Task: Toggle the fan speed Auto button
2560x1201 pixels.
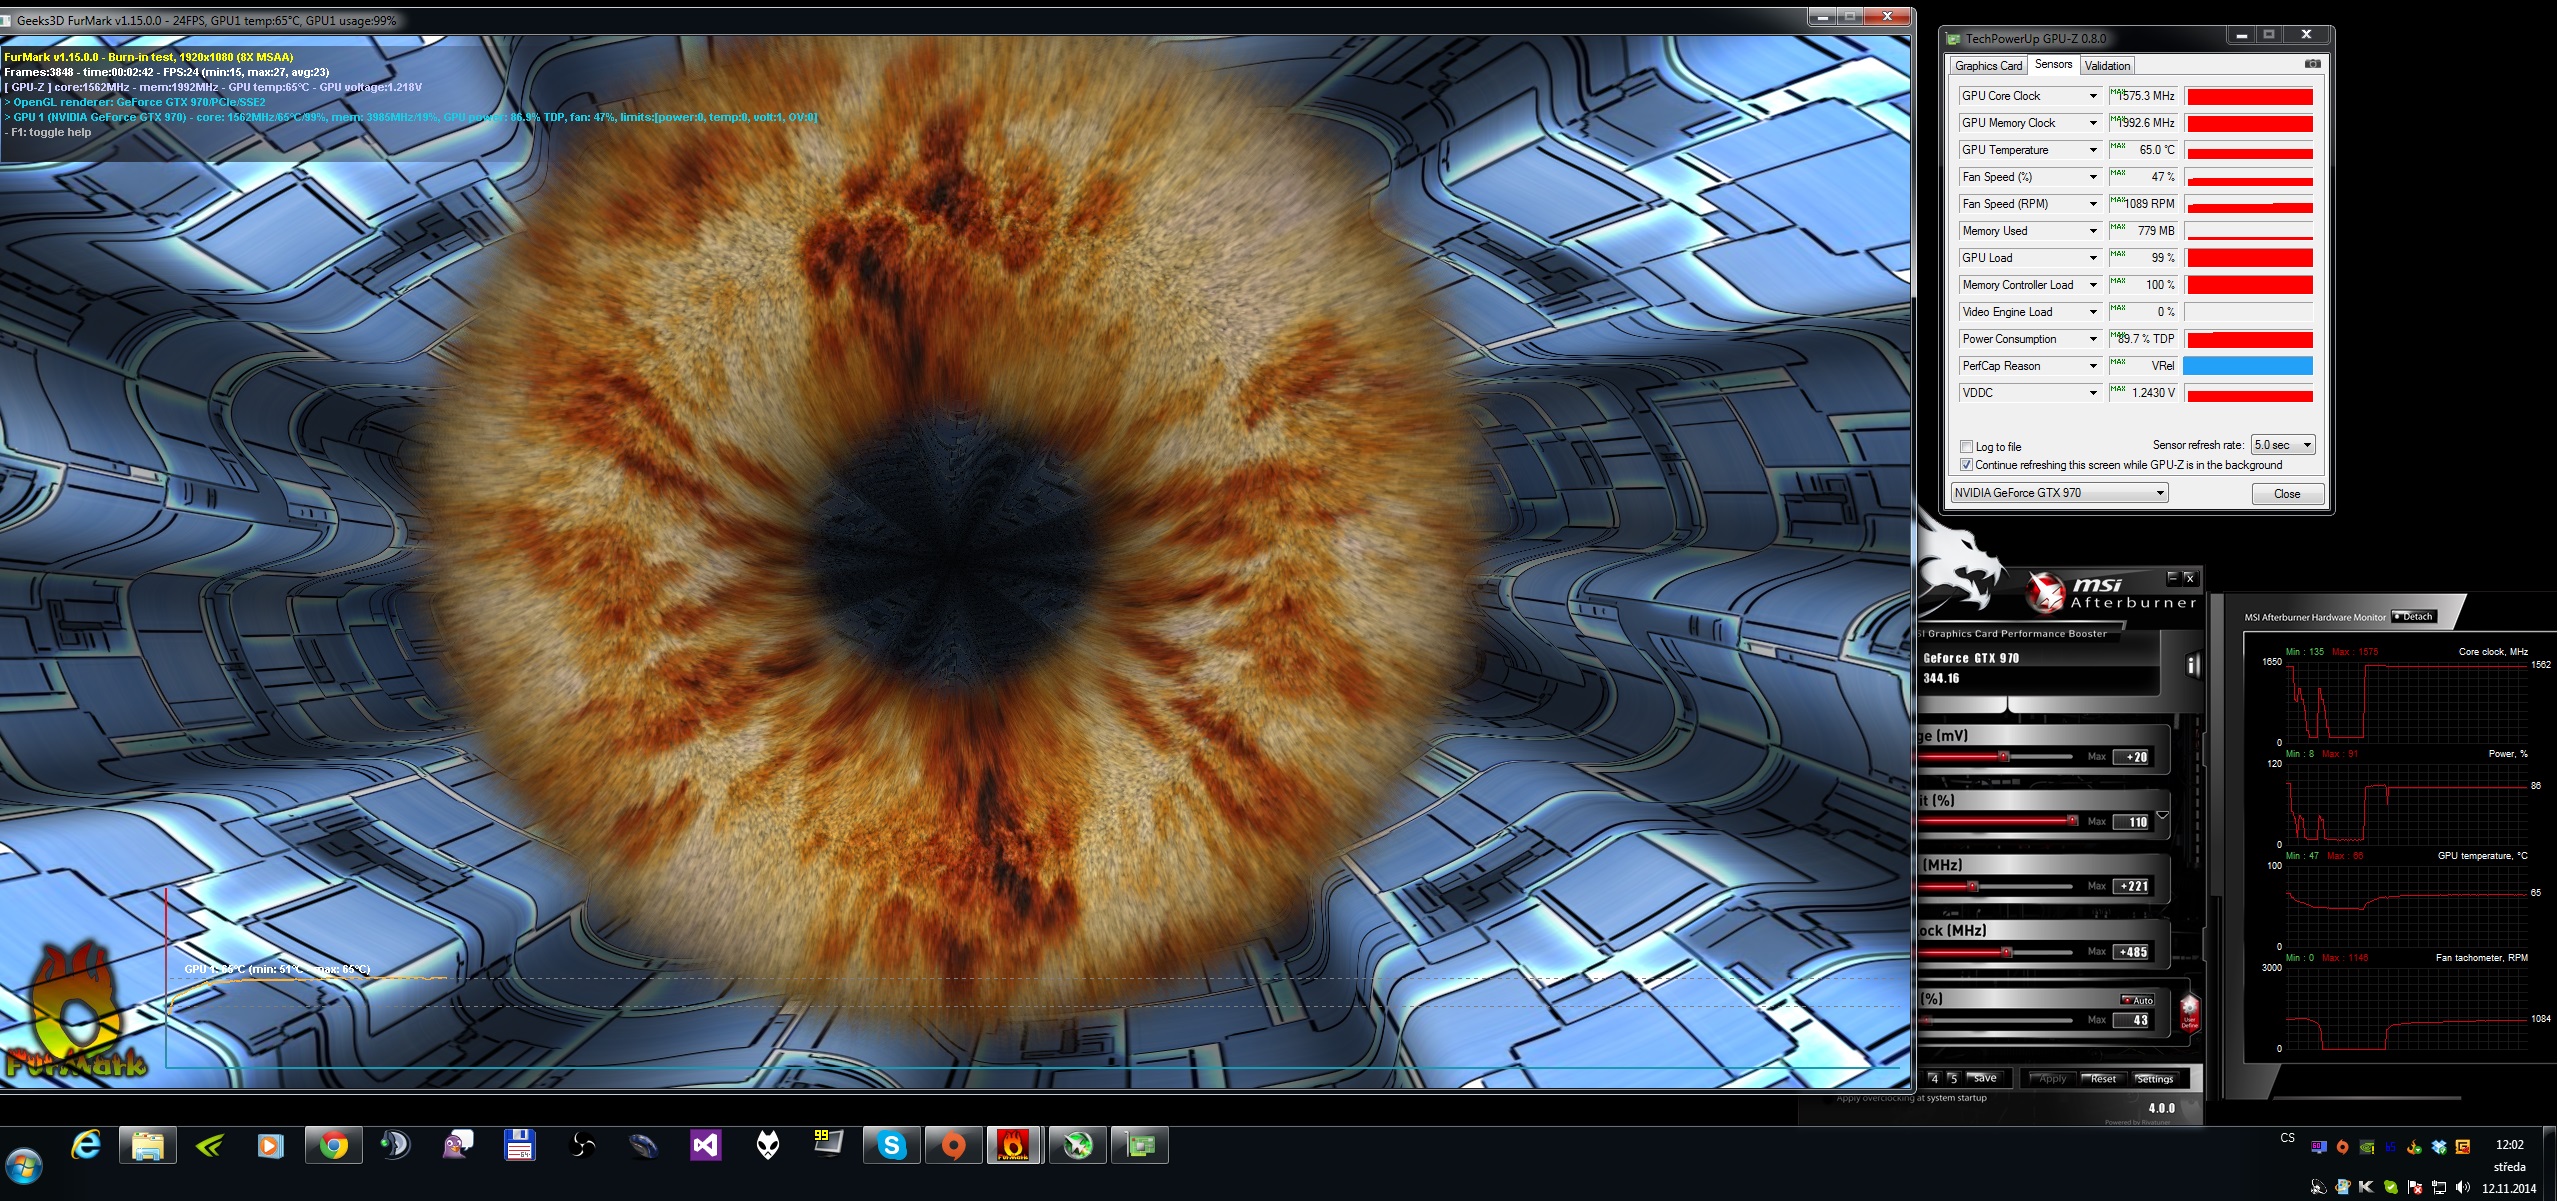Action: tap(2138, 1000)
